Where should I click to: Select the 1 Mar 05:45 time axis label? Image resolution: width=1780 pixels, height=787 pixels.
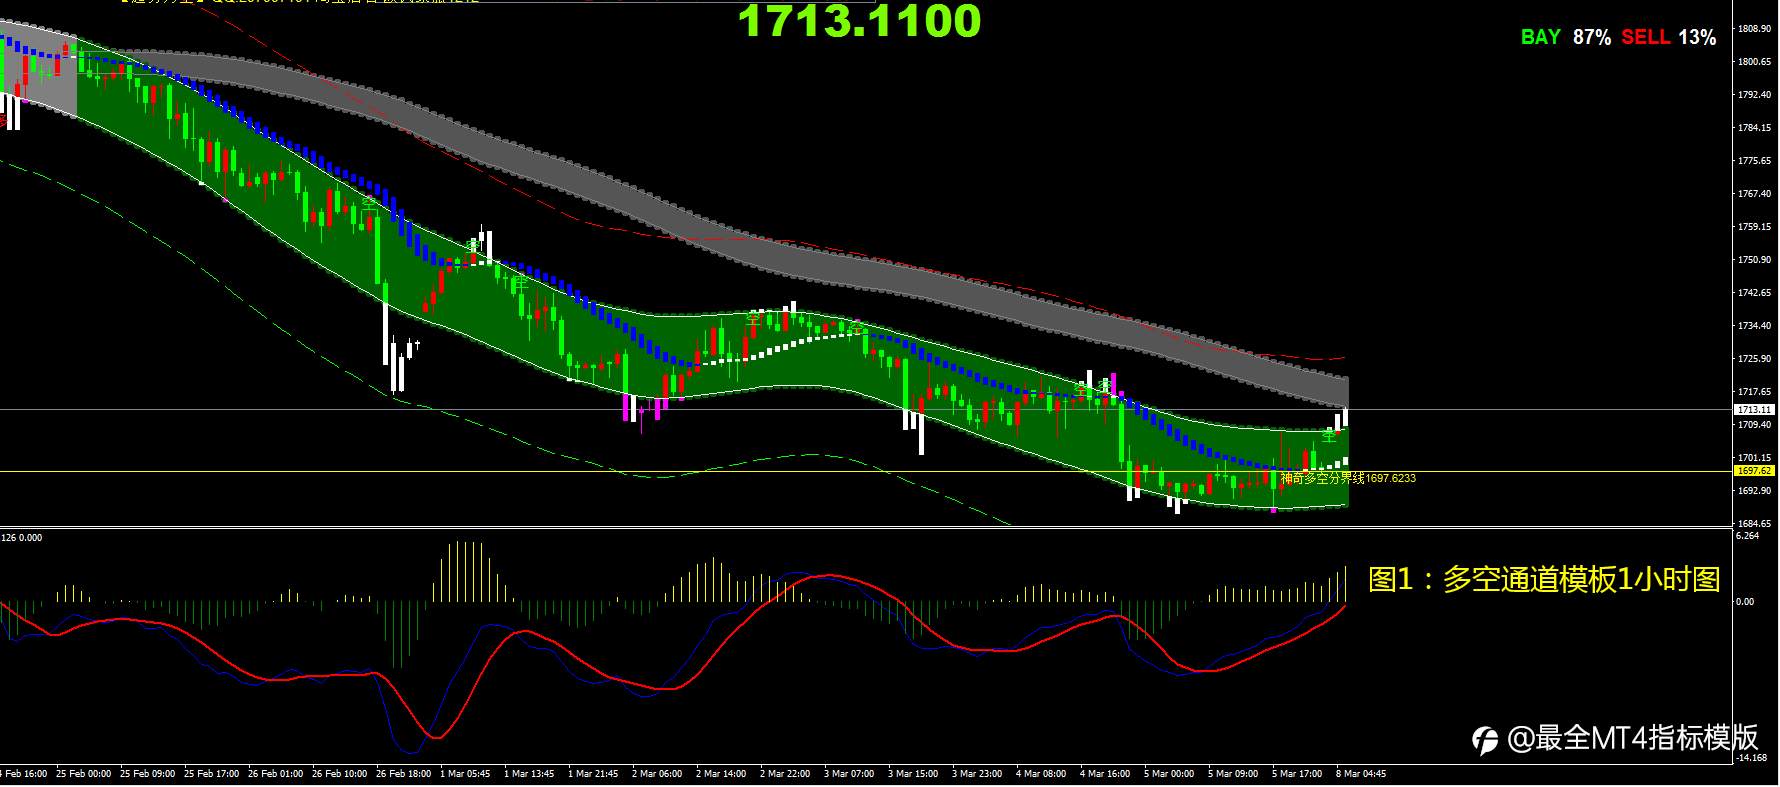click(465, 774)
